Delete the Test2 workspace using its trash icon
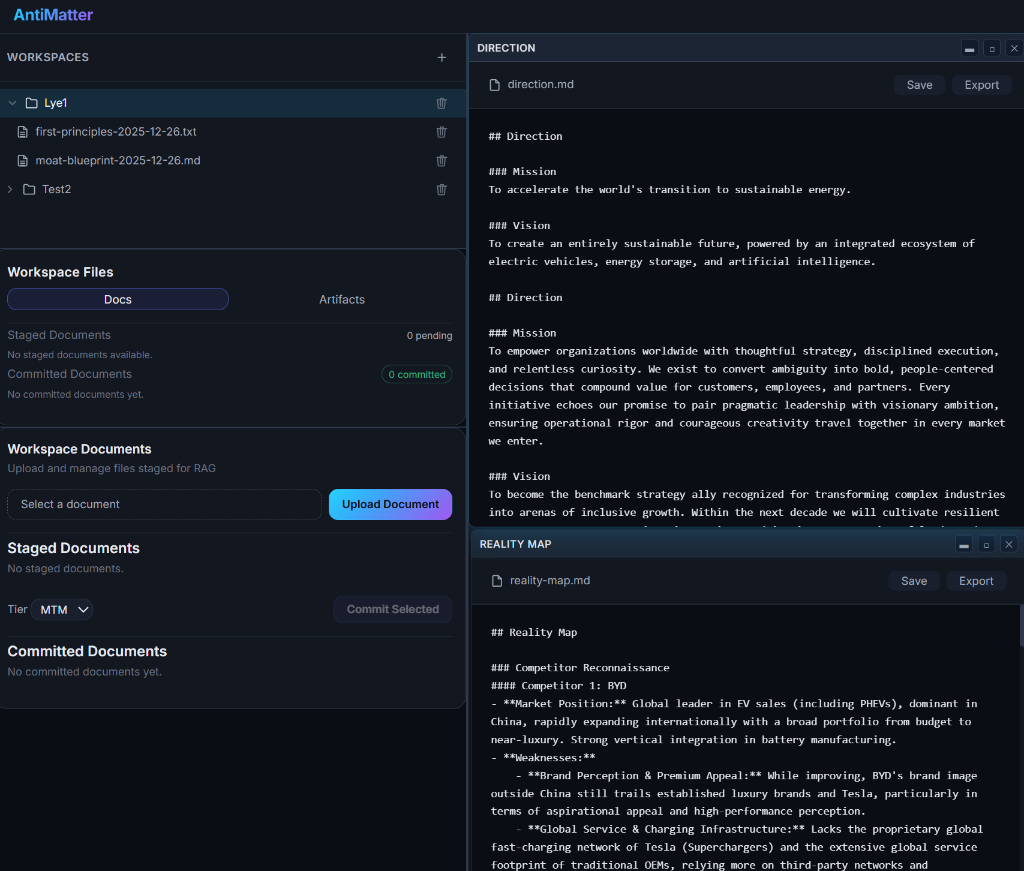The height and width of the screenshot is (871, 1024). click(x=441, y=189)
